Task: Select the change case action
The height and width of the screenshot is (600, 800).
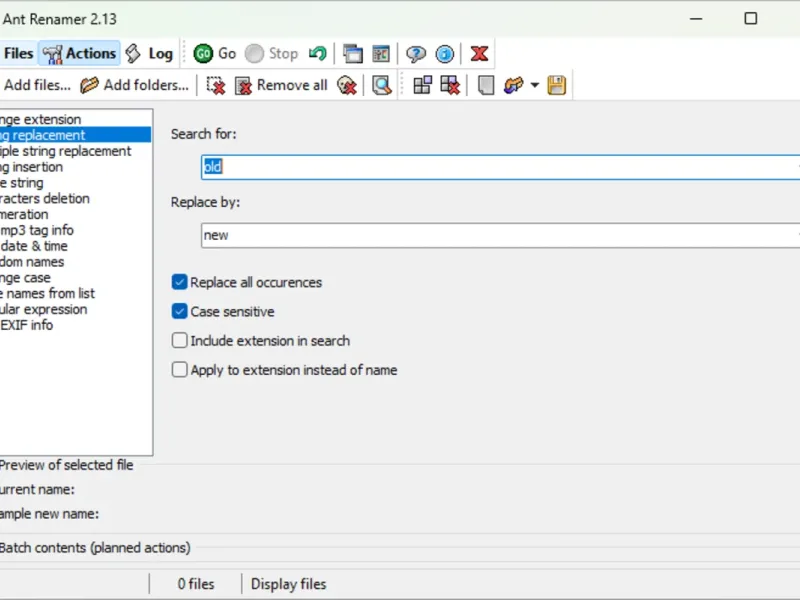Action: (76, 278)
